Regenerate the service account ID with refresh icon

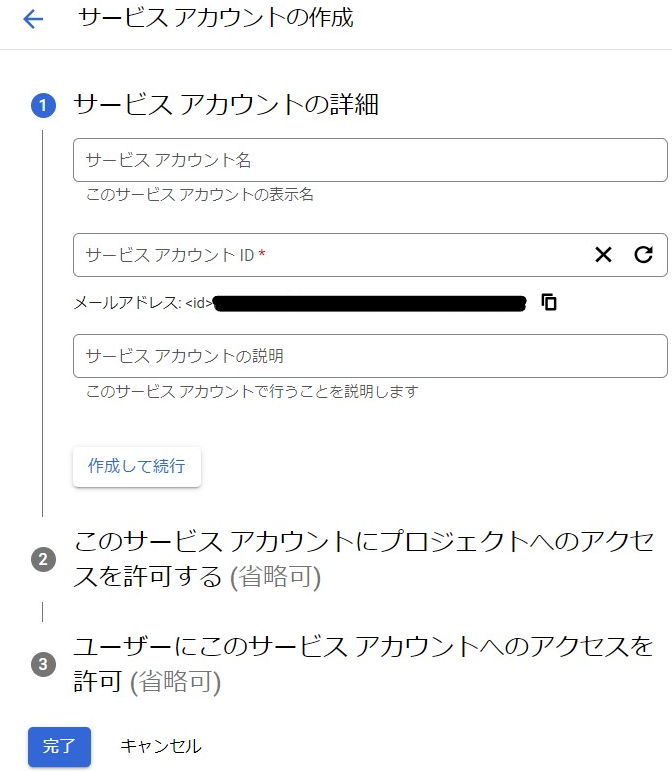pos(643,255)
